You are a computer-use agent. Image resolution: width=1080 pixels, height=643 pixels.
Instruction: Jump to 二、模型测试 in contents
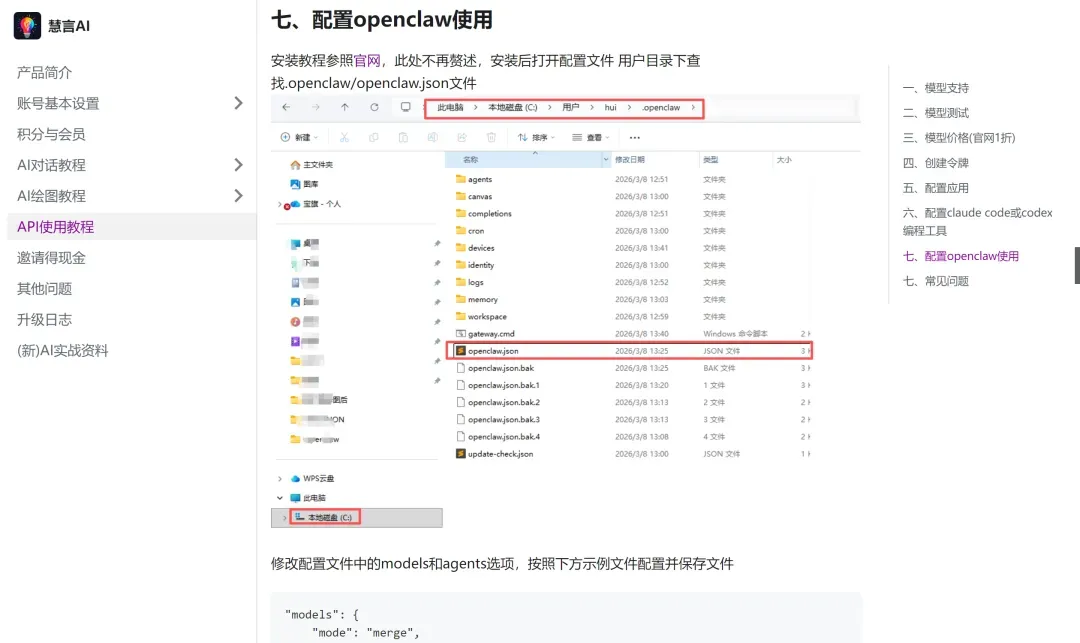click(x=935, y=113)
